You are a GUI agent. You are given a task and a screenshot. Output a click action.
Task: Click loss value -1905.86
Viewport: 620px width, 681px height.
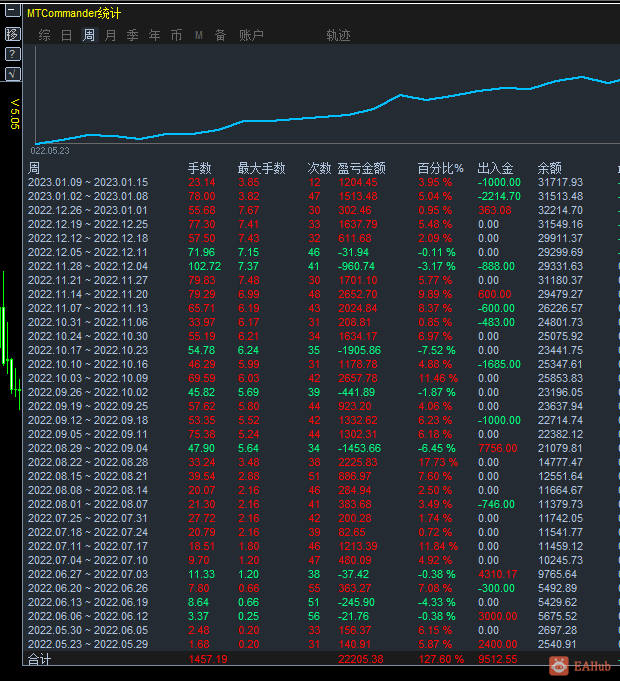click(359, 350)
